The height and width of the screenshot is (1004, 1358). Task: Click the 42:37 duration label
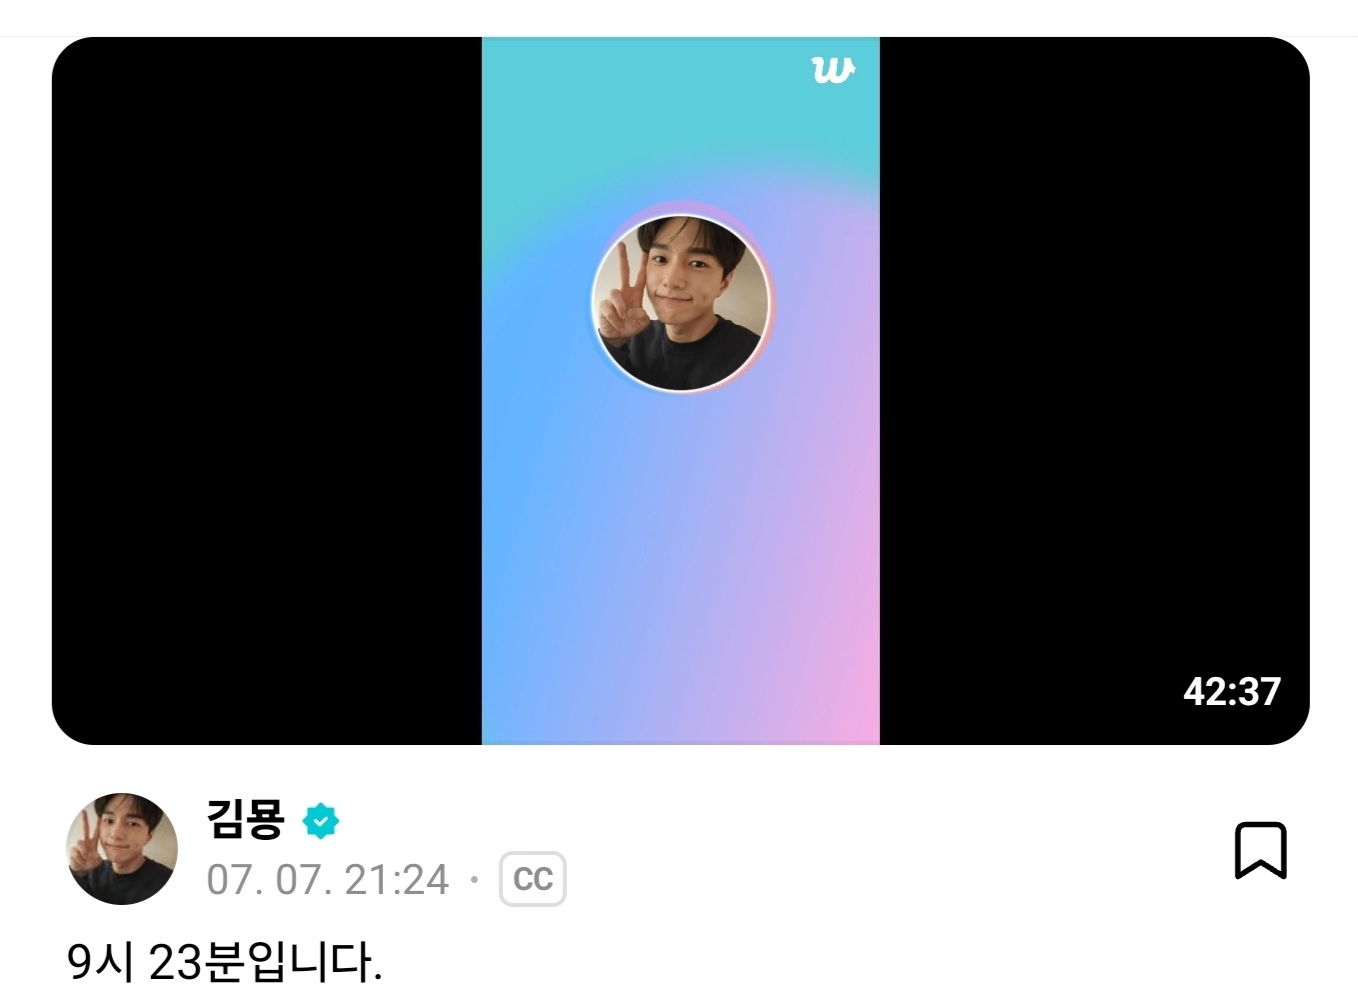[x=1231, y=692]
